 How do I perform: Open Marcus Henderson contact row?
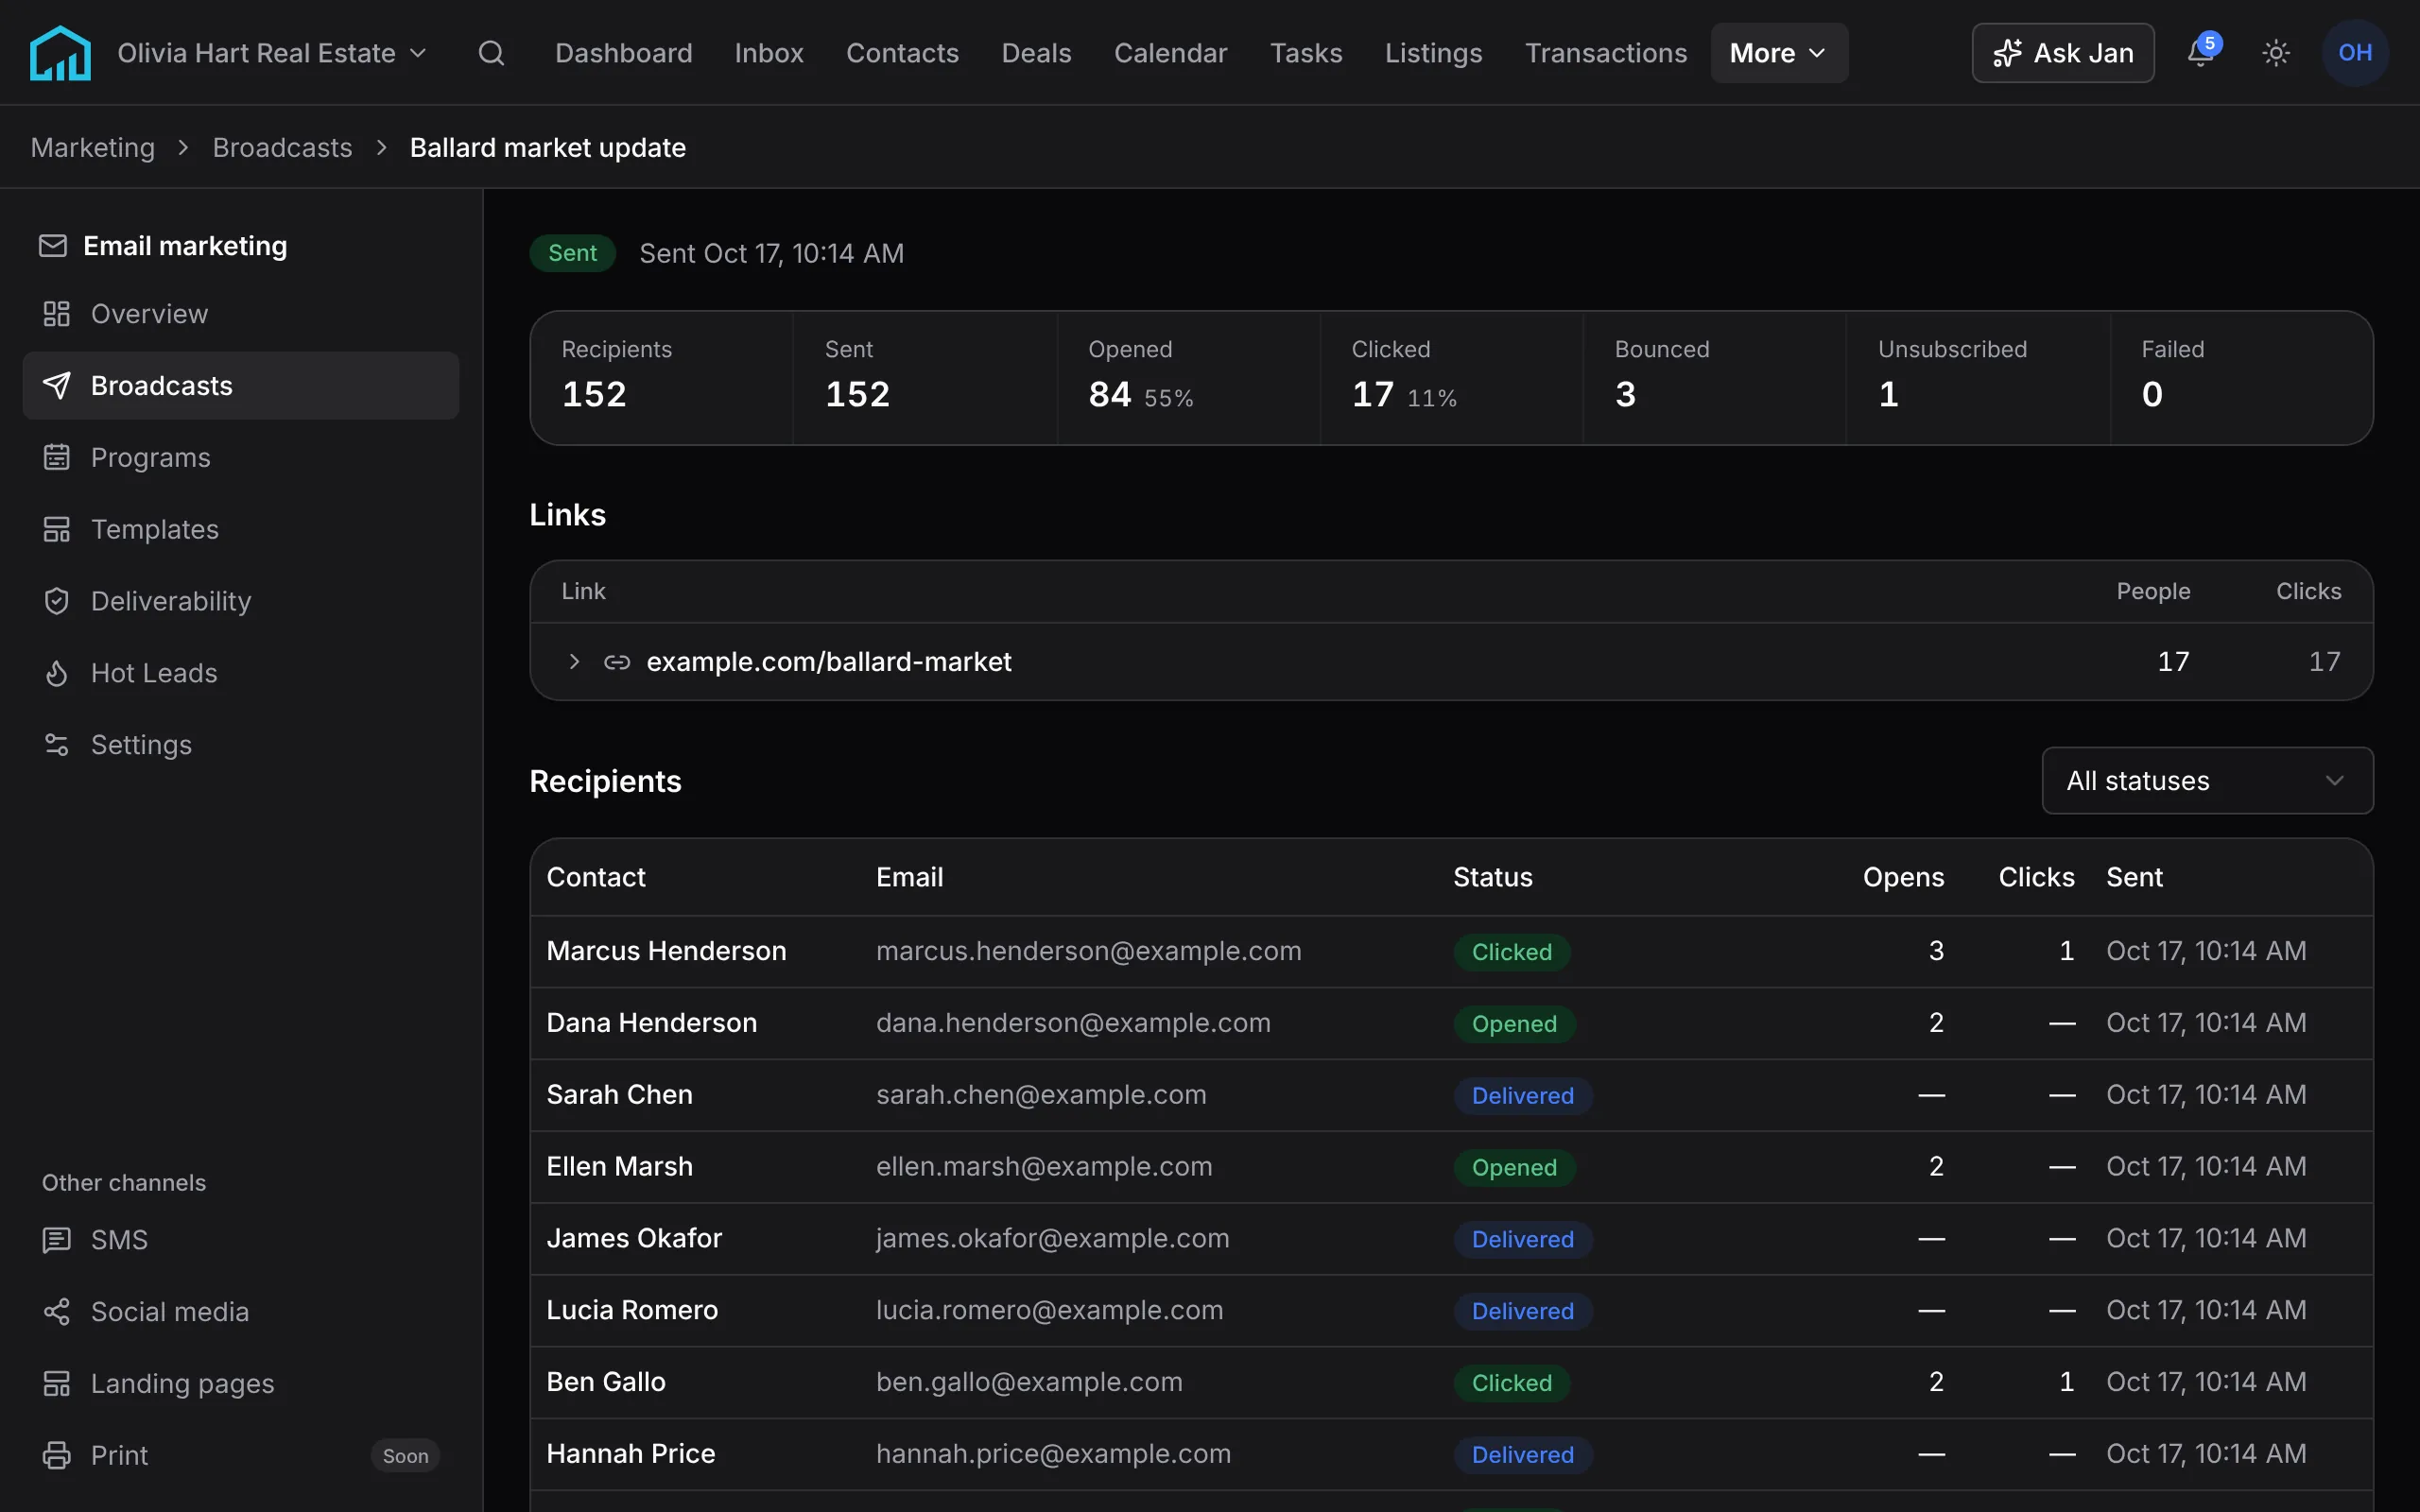1451,951
